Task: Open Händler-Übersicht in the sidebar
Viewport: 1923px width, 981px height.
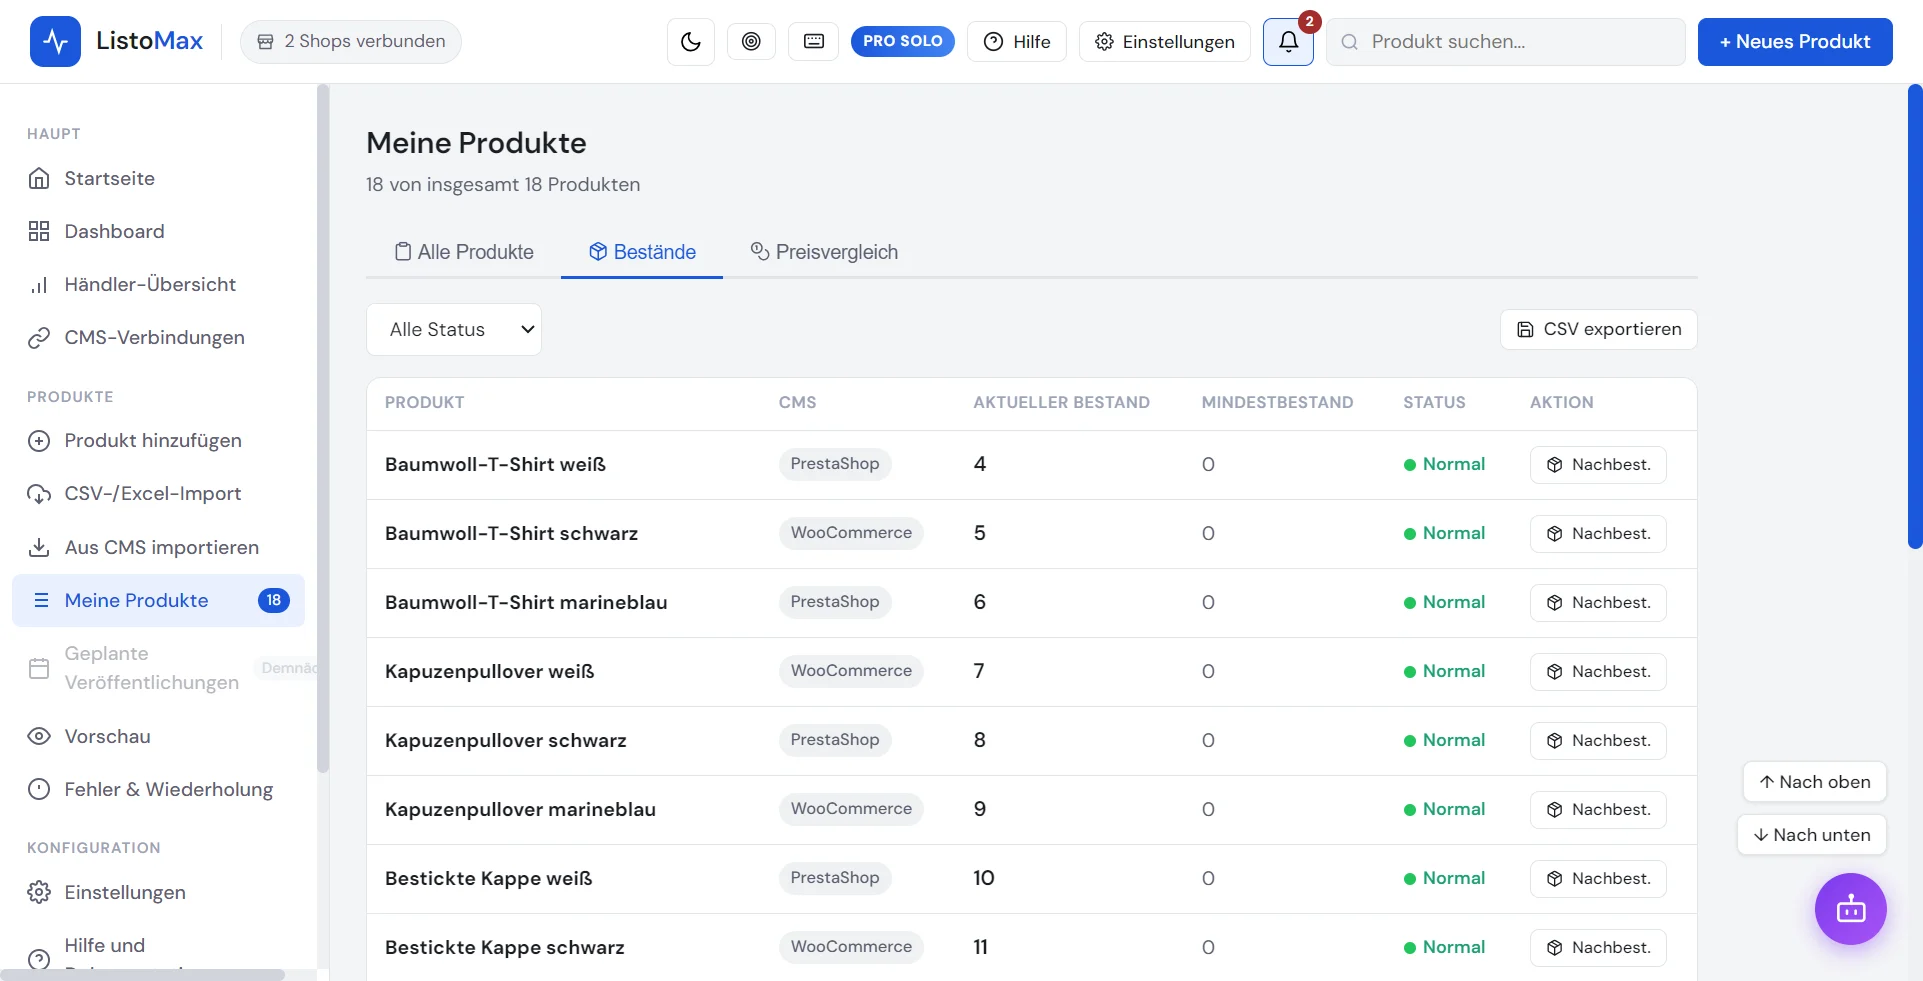Action: coord(158,285)
